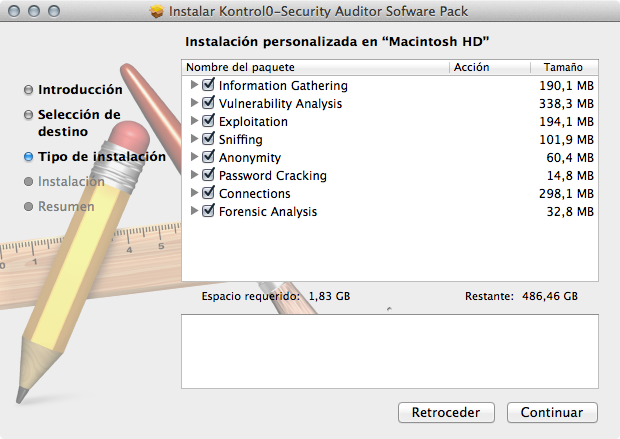The width and height of the screenshot is (620, 439).
Task: Click the Nombre del paquete column header
Action: [315, 67]
